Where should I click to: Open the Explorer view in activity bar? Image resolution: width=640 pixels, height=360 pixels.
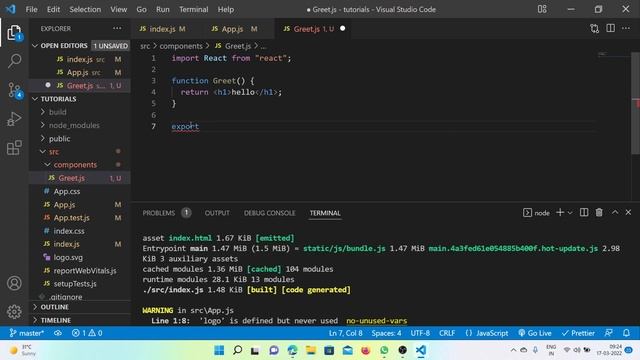pos(14,33)
